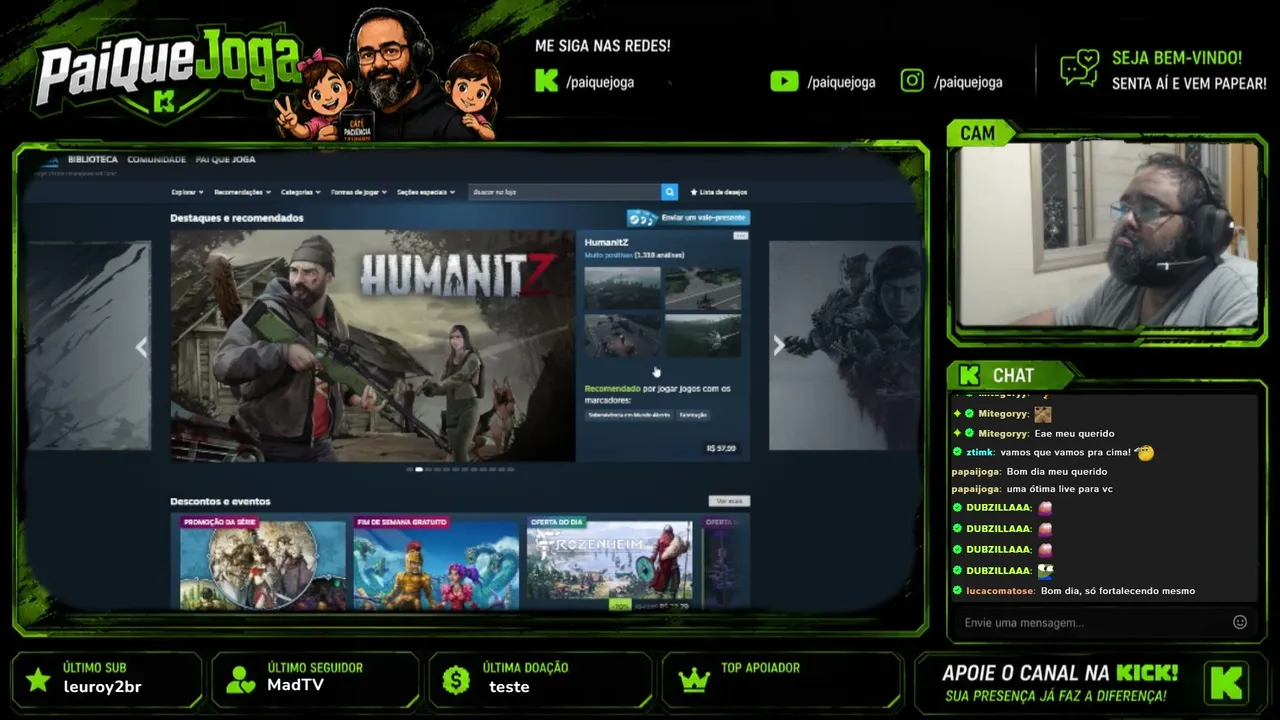Expand the Seções especiais dropdown
Screen dimensions: 1280x720
pos(425,192)
